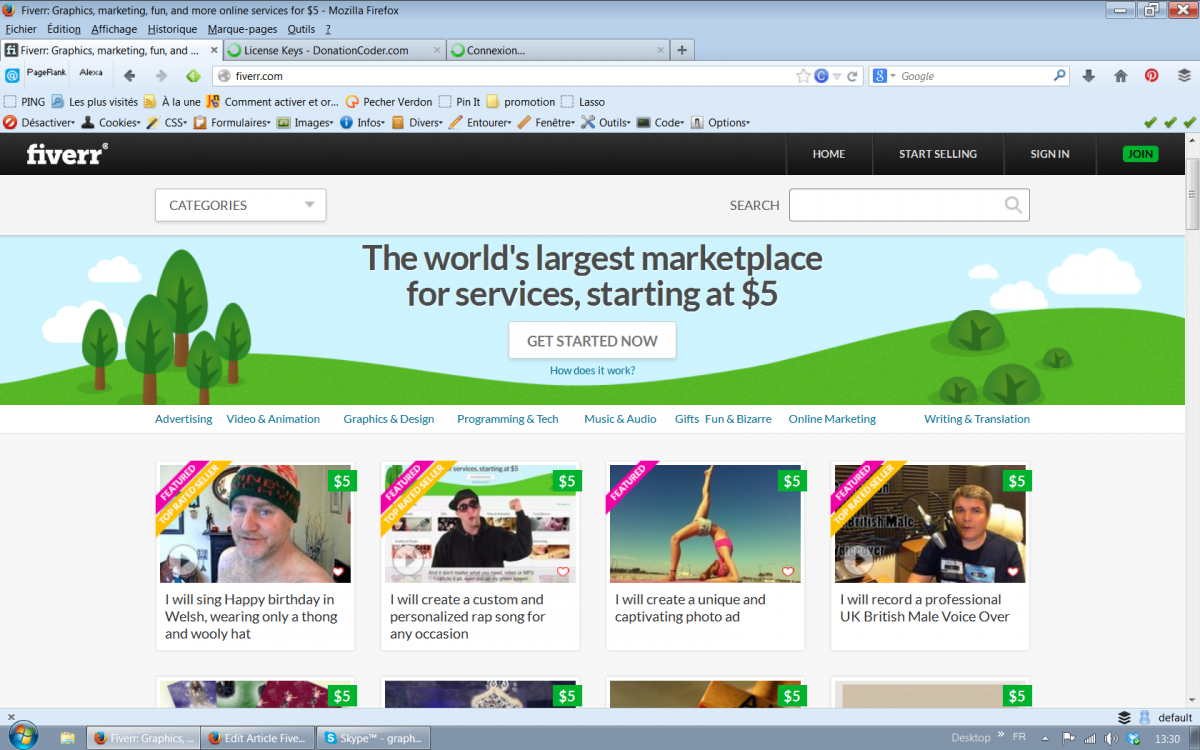Open the downloads arrow icon

click(1089, 76)
